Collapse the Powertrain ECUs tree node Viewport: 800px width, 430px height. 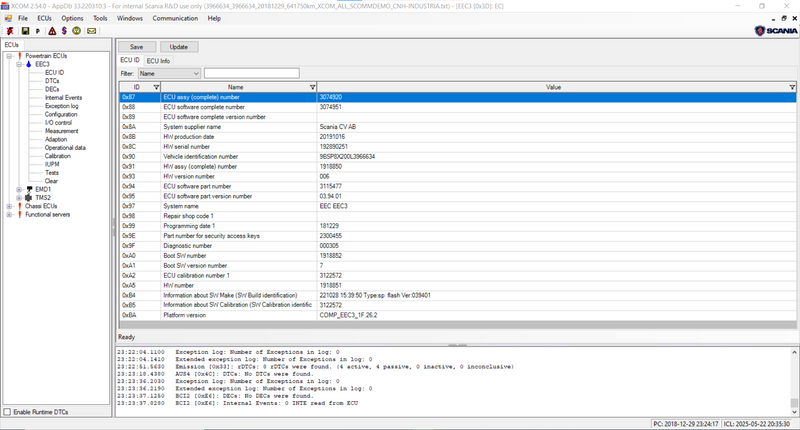(9, 56)
